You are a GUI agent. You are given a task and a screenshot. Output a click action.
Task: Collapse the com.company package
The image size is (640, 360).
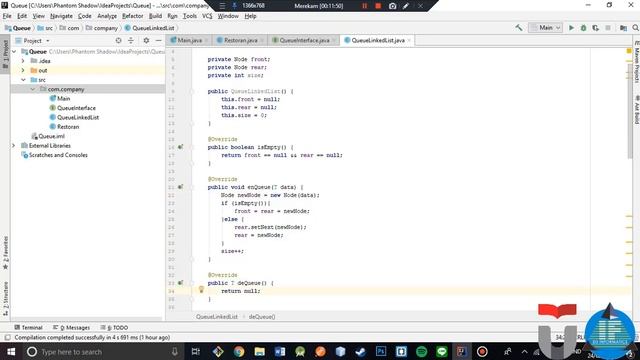(x=33, y=89)
